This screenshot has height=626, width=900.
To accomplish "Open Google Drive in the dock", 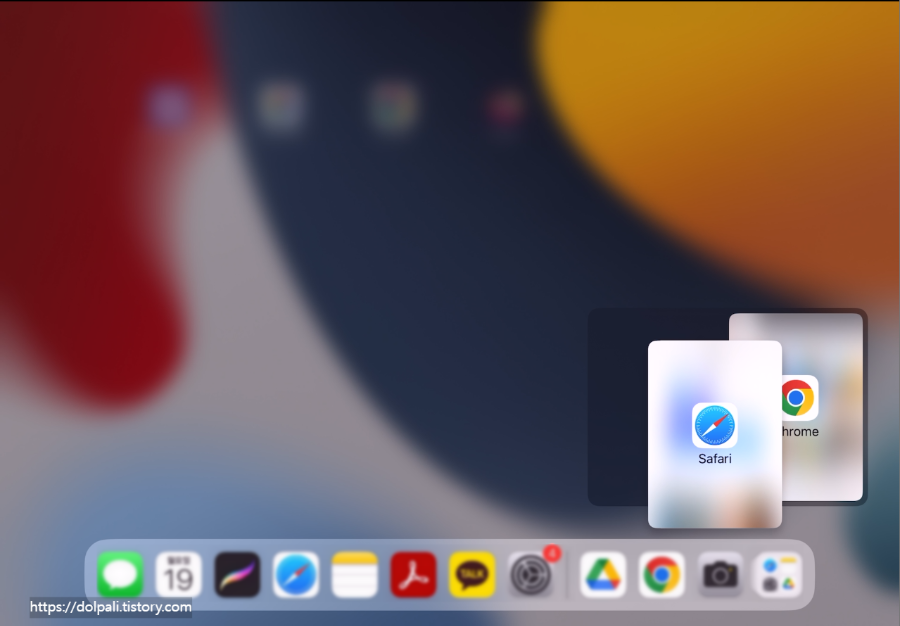I will [603, 574].
